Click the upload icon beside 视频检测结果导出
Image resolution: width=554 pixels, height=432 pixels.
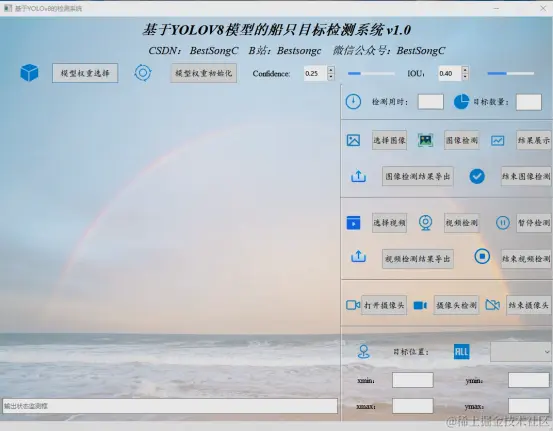tap(358, 256)
